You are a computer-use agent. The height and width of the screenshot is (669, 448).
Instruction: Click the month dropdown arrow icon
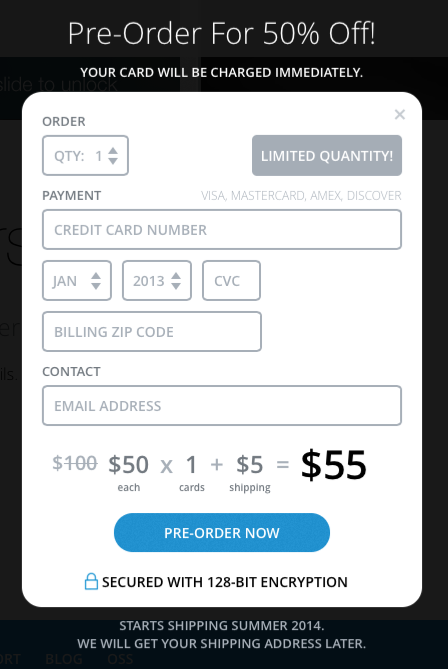(96, 281)
